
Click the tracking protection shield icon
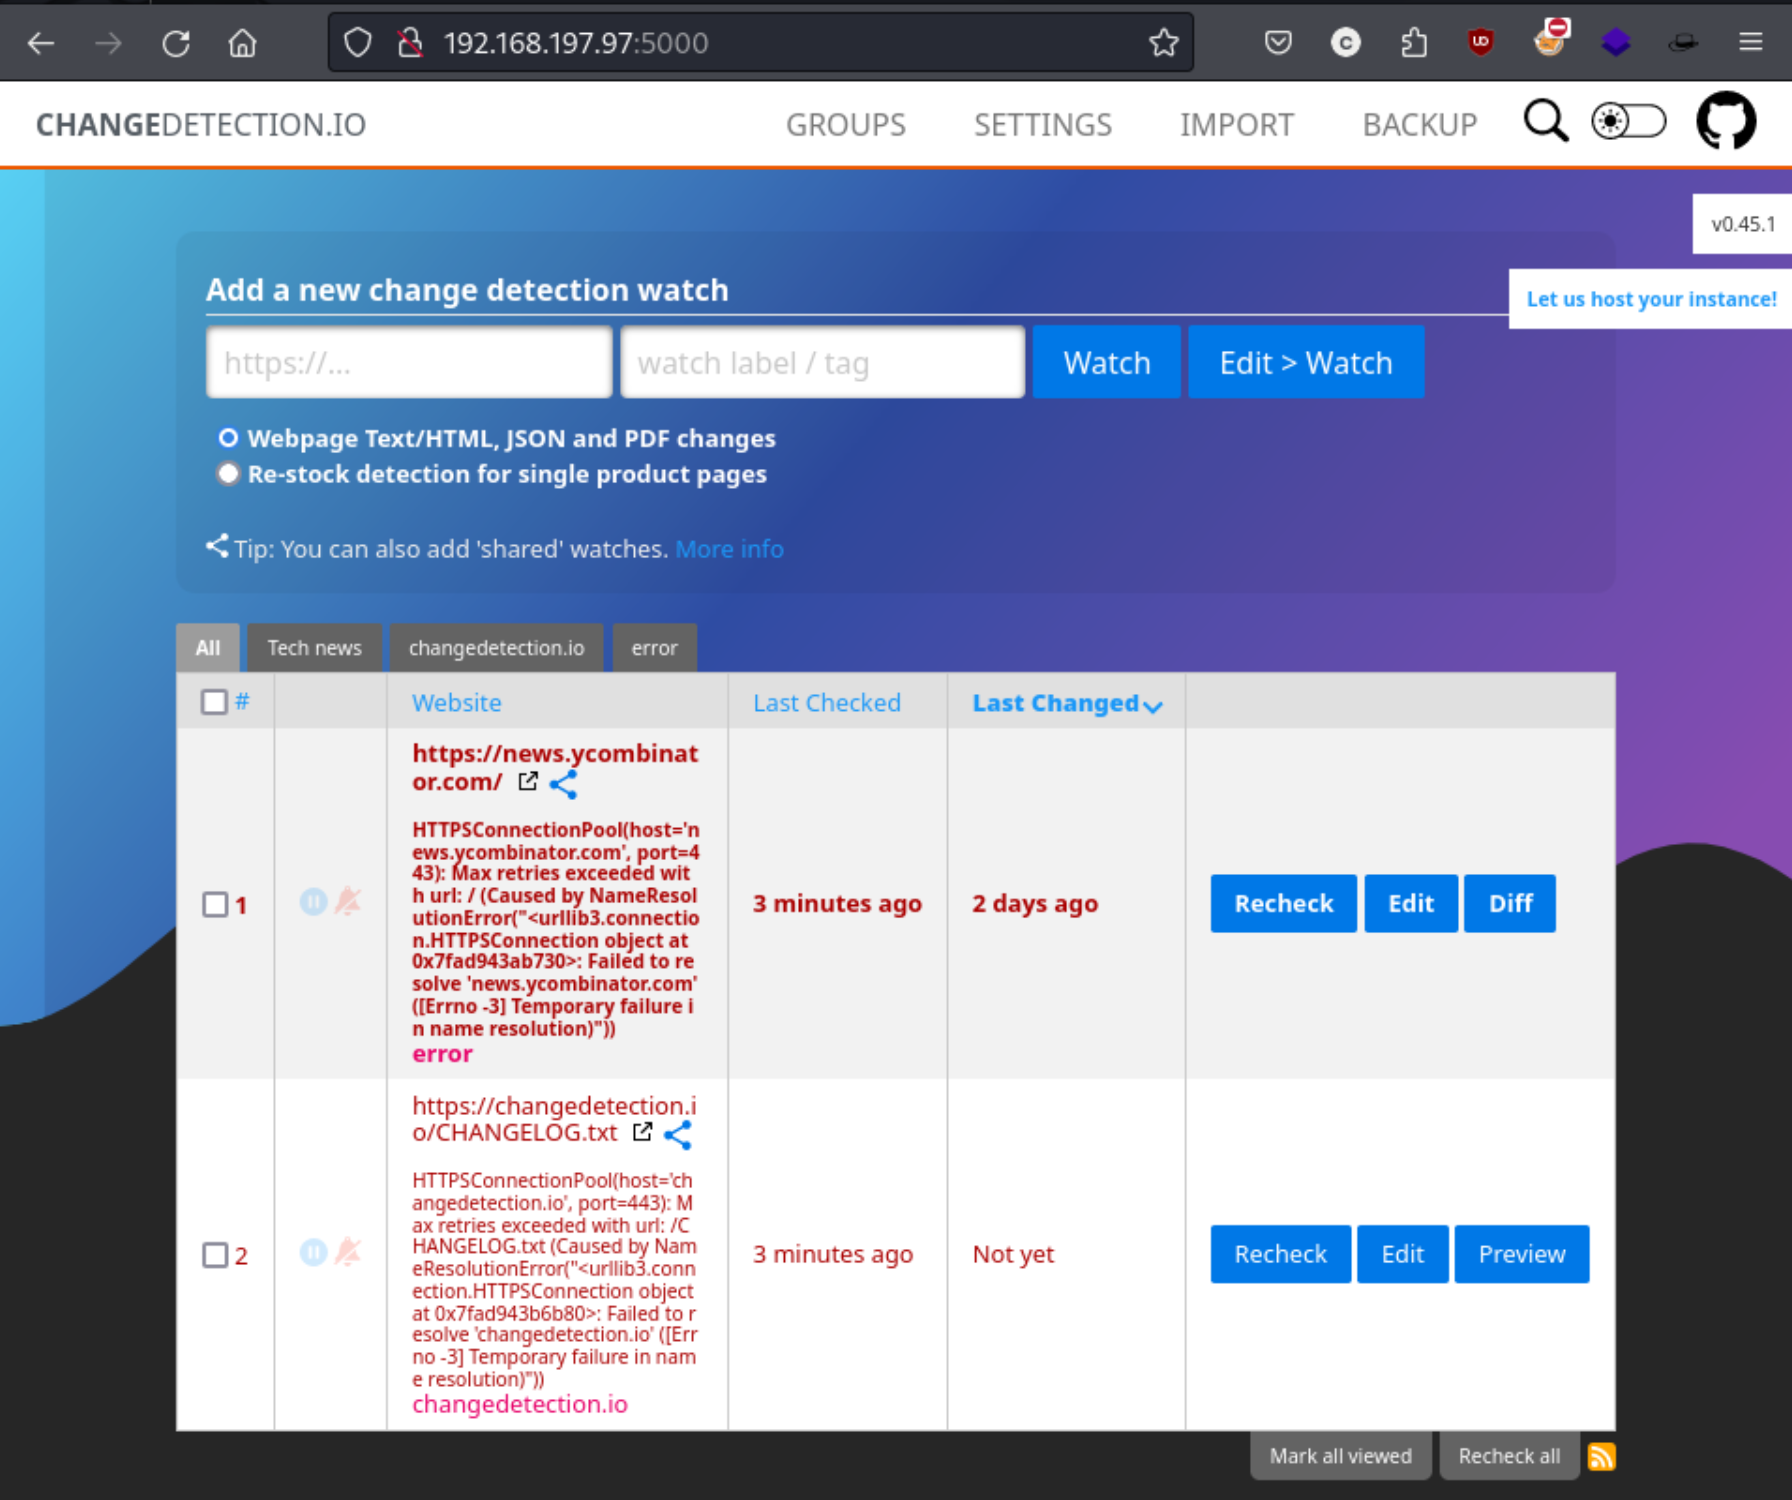pyautogui.click(x=357, y=43)
